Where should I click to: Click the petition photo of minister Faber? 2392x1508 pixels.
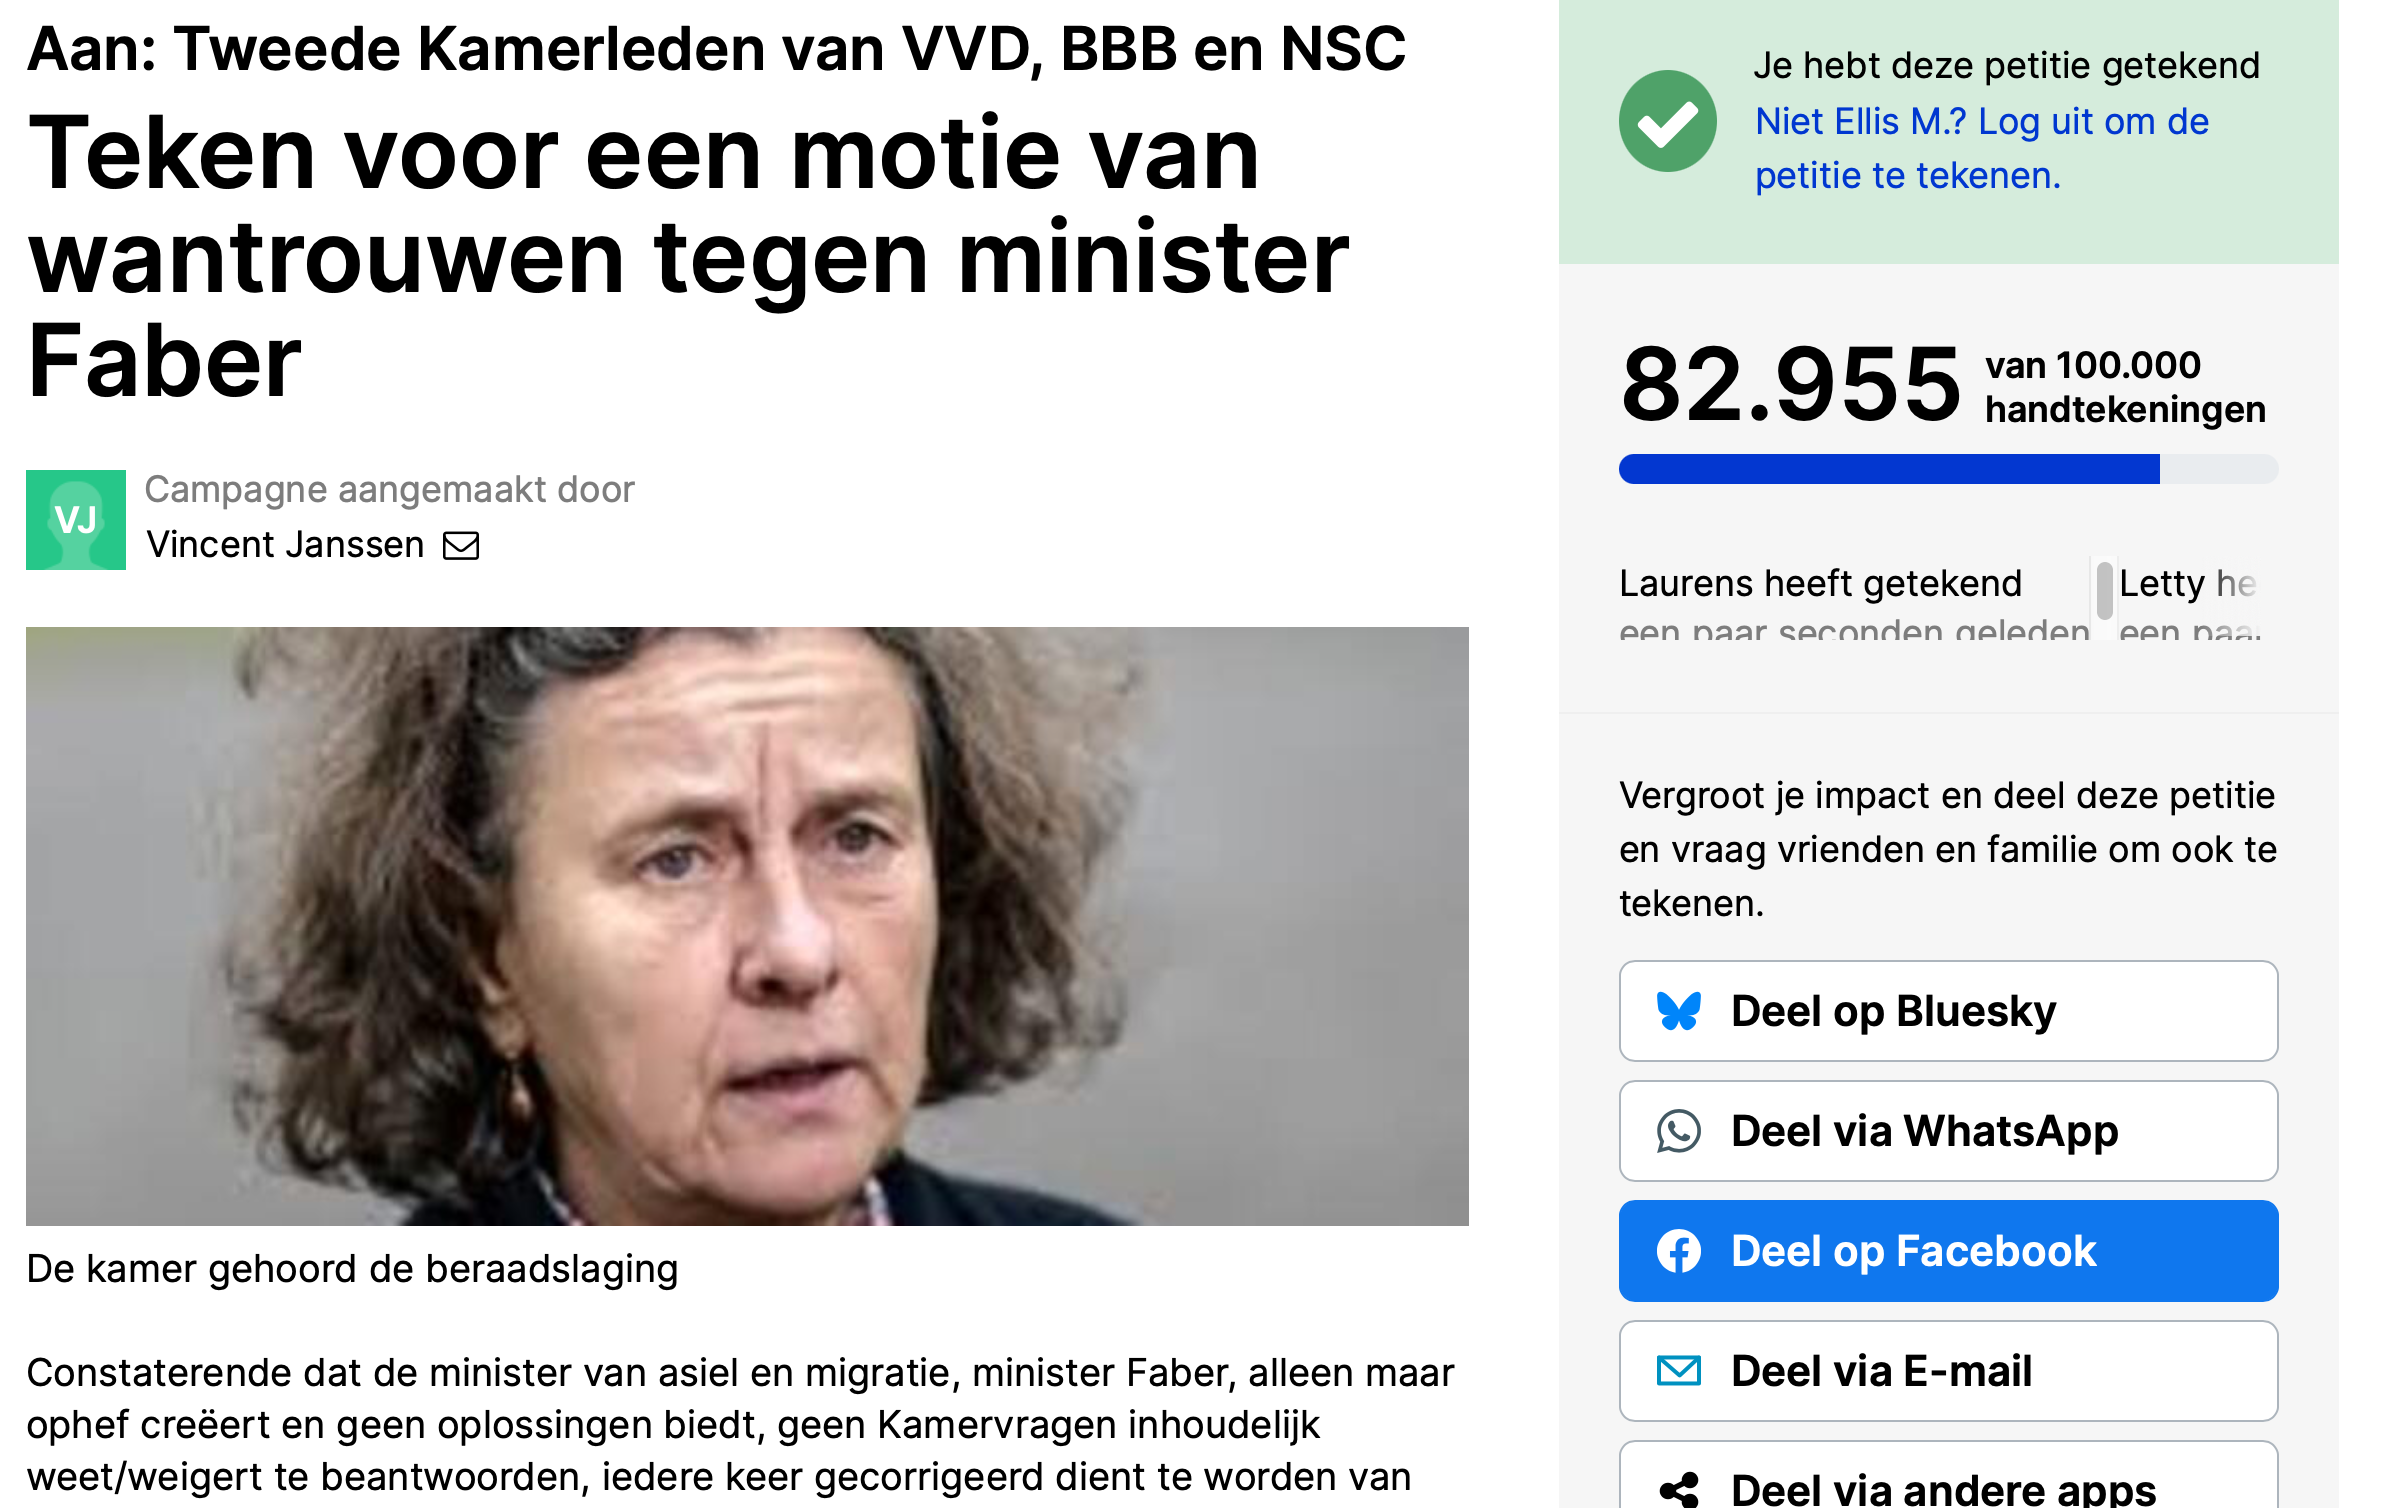[747, 926]
